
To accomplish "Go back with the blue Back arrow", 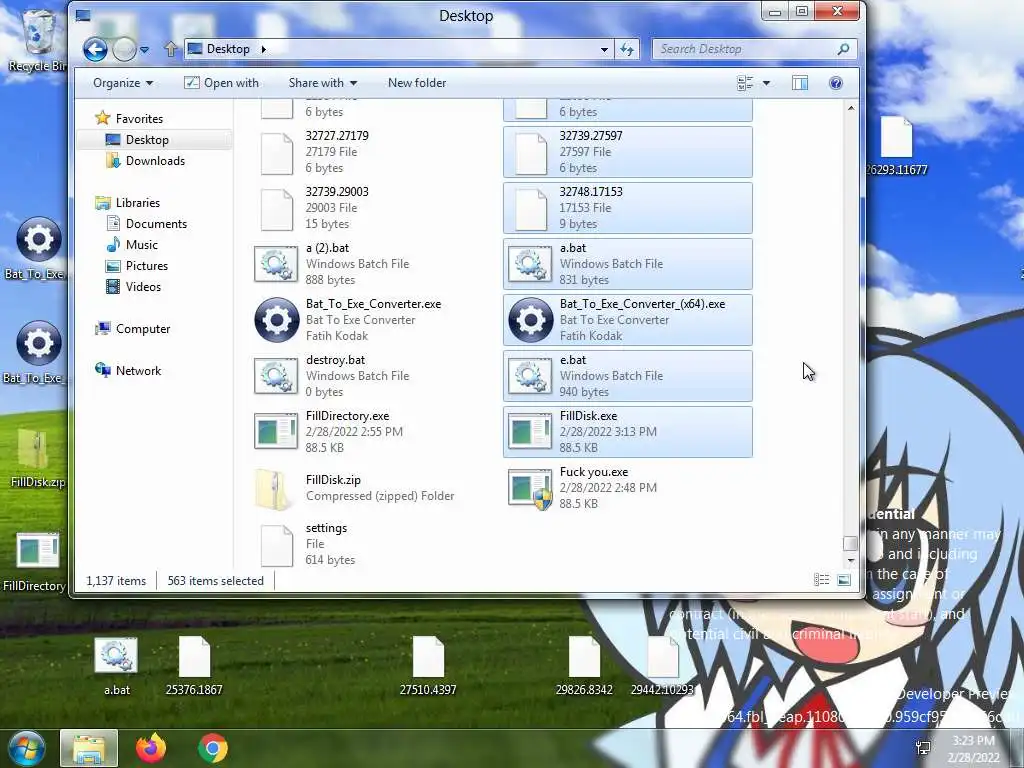I will [95, 49].
